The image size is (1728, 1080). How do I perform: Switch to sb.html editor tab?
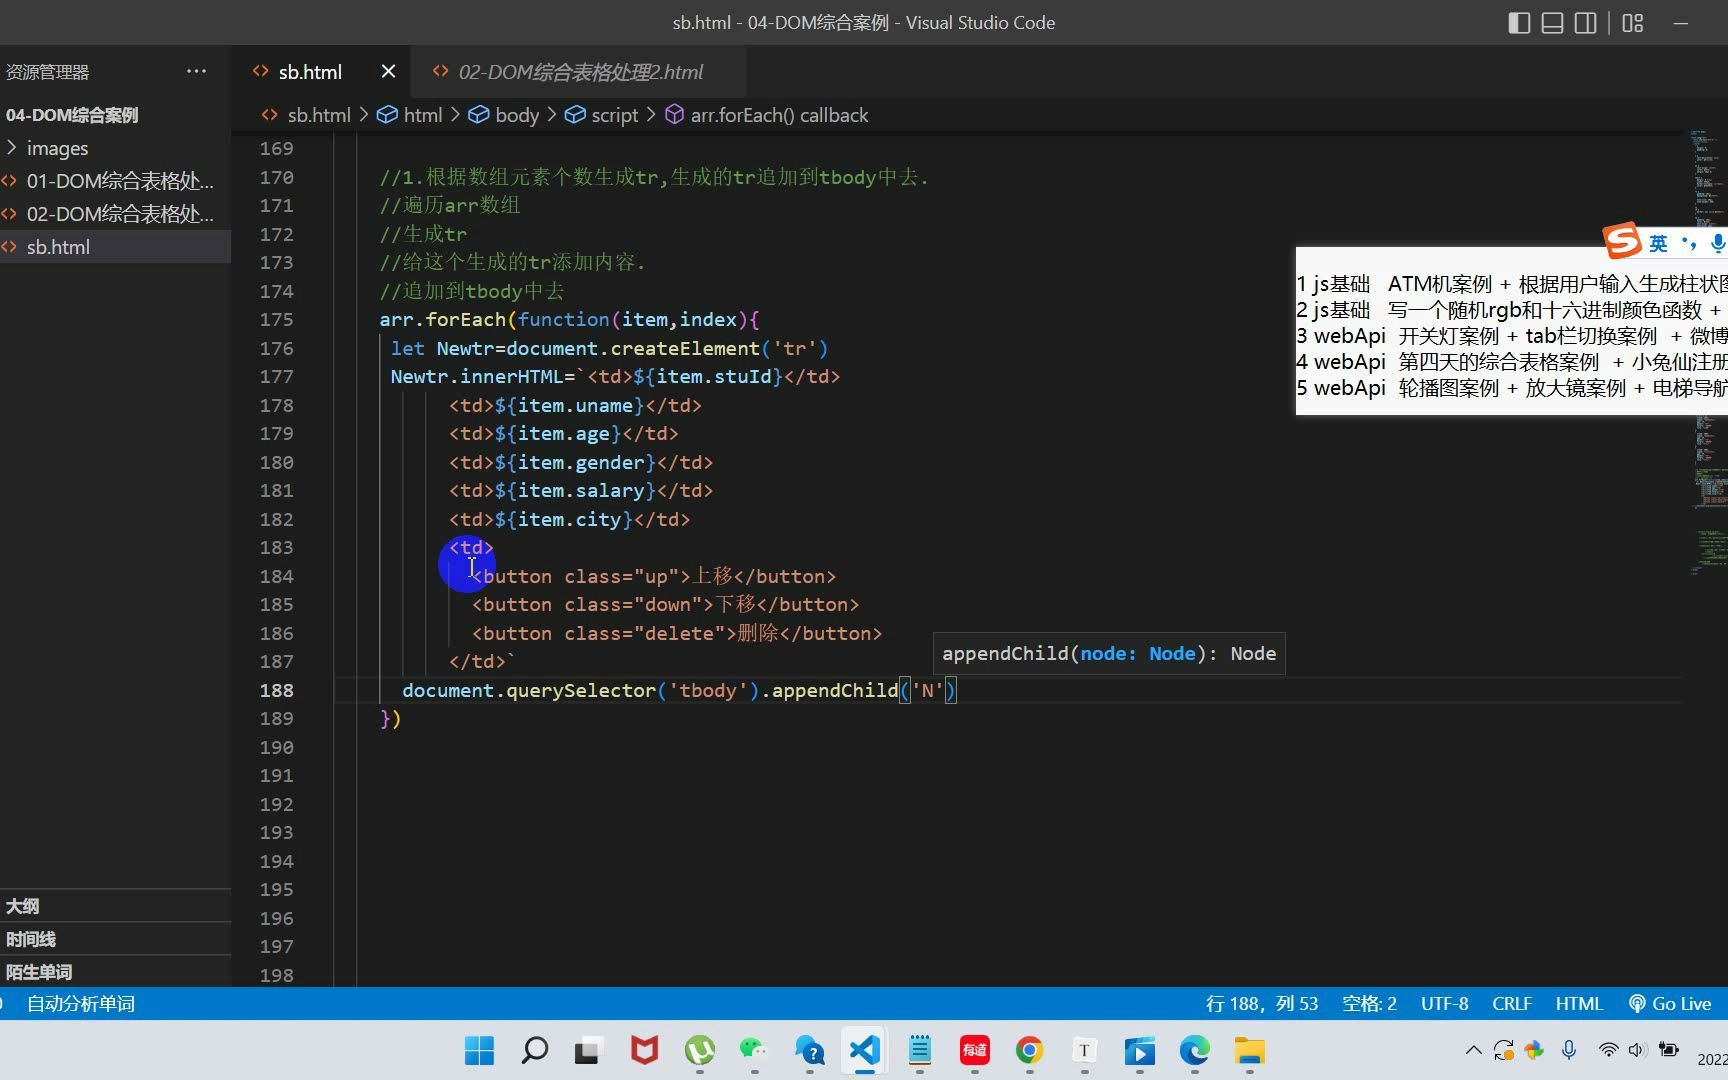tap(310, 72)
